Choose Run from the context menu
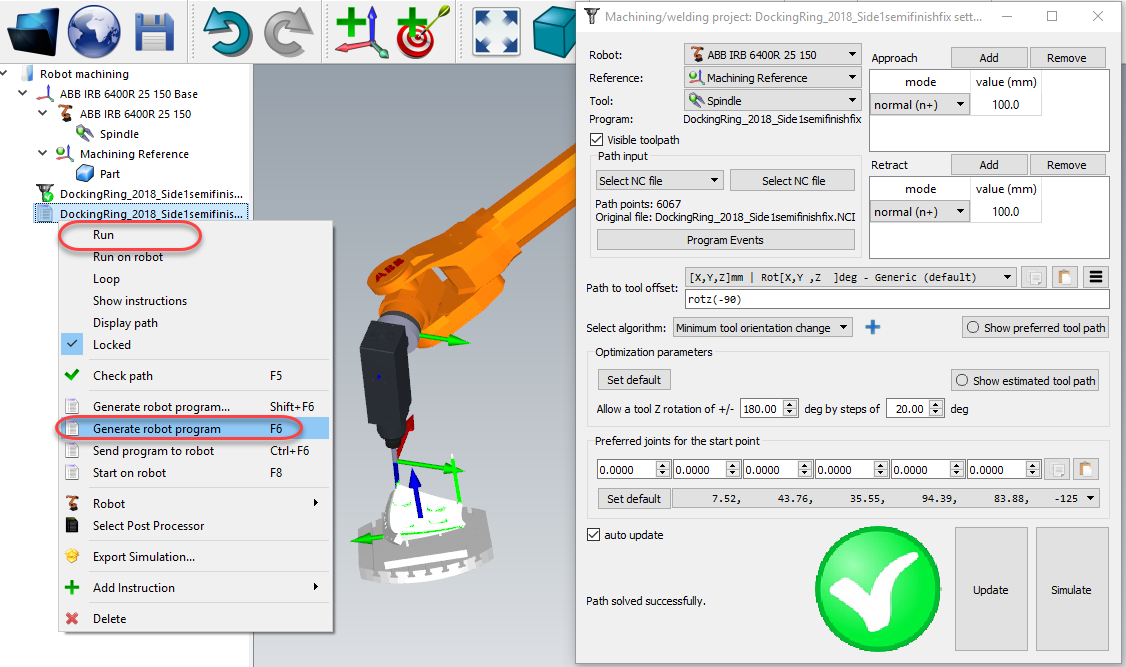The height and width of the screenshot is (667, 1126). tap(103, 235)
